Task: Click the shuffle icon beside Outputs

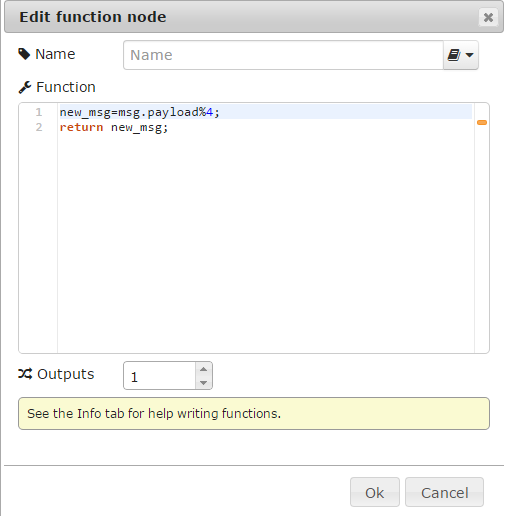Action: coord(25,374)
